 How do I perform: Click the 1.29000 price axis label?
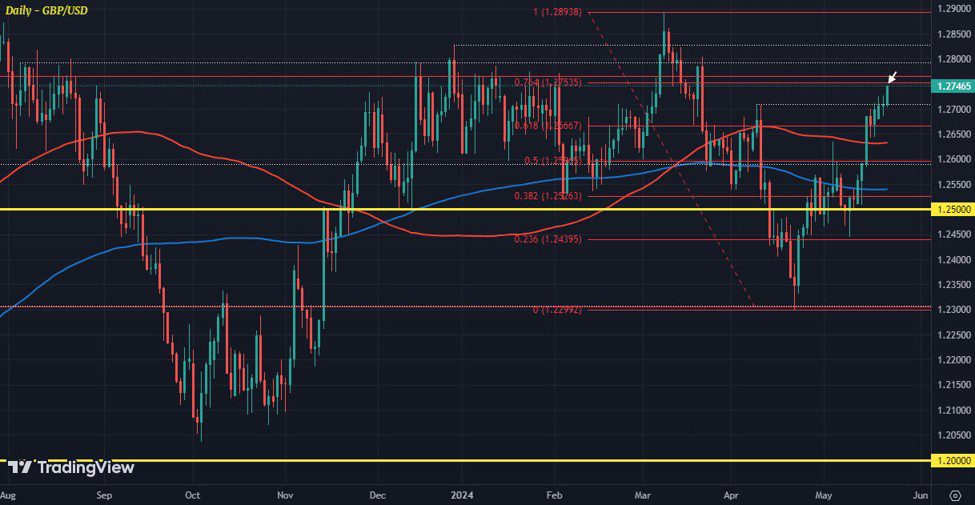point(953,9)
